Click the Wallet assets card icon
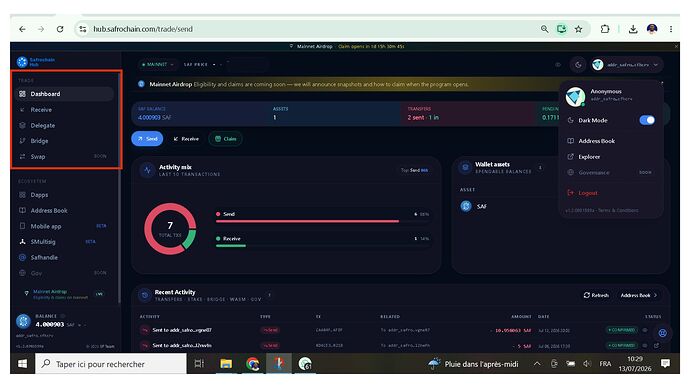Image resolution: width=690 pixels, height=388 pixels. (465, 167)
